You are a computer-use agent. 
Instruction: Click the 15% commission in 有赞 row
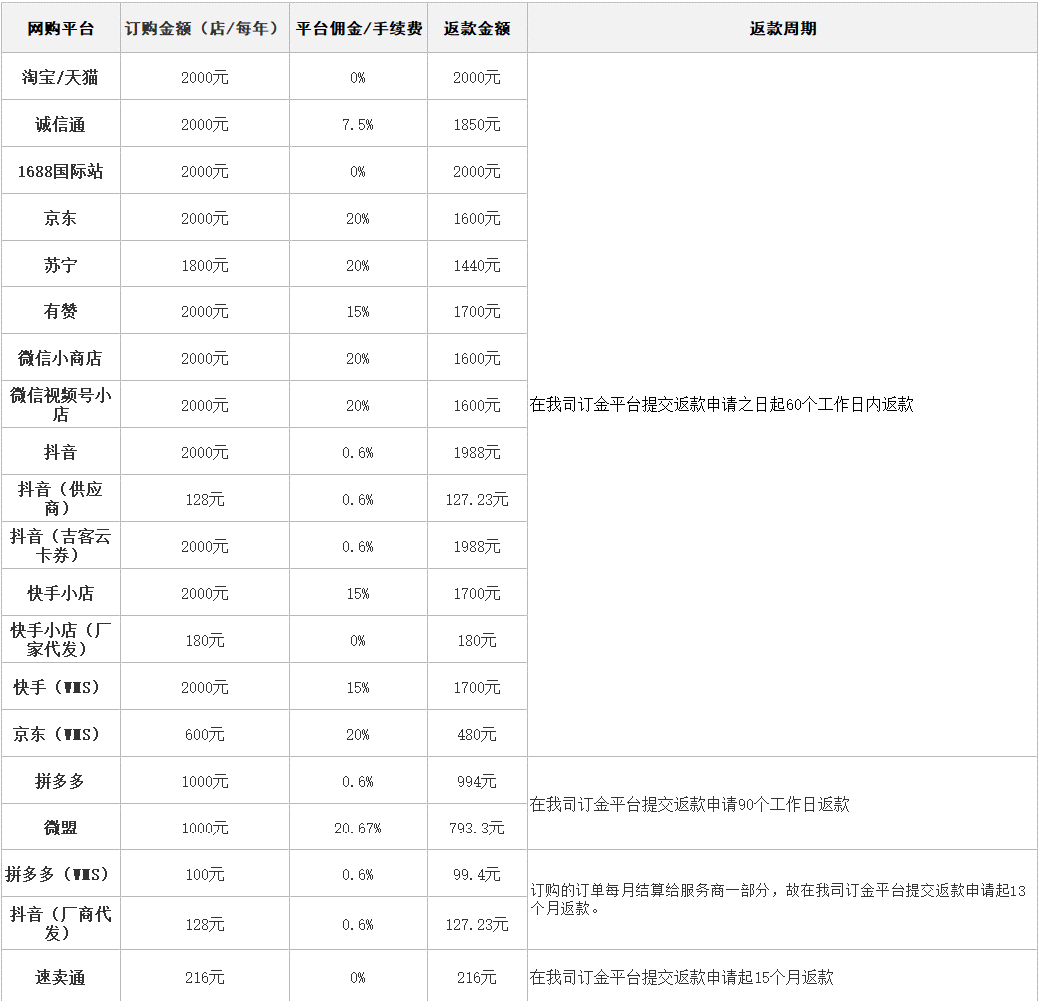pyautogui.click(x=358, y=312)
